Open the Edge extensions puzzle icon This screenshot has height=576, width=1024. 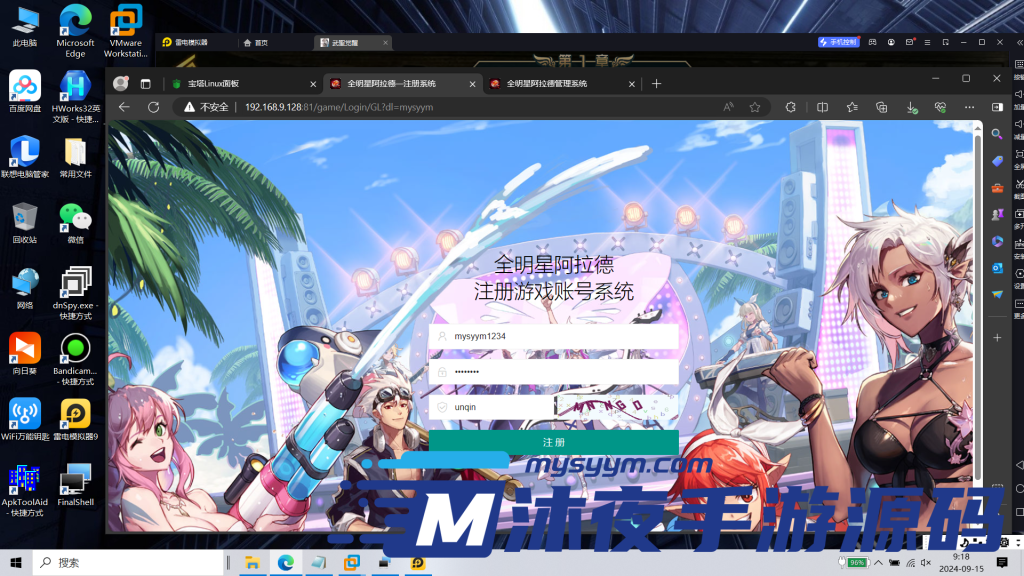[x=790, y=107]
